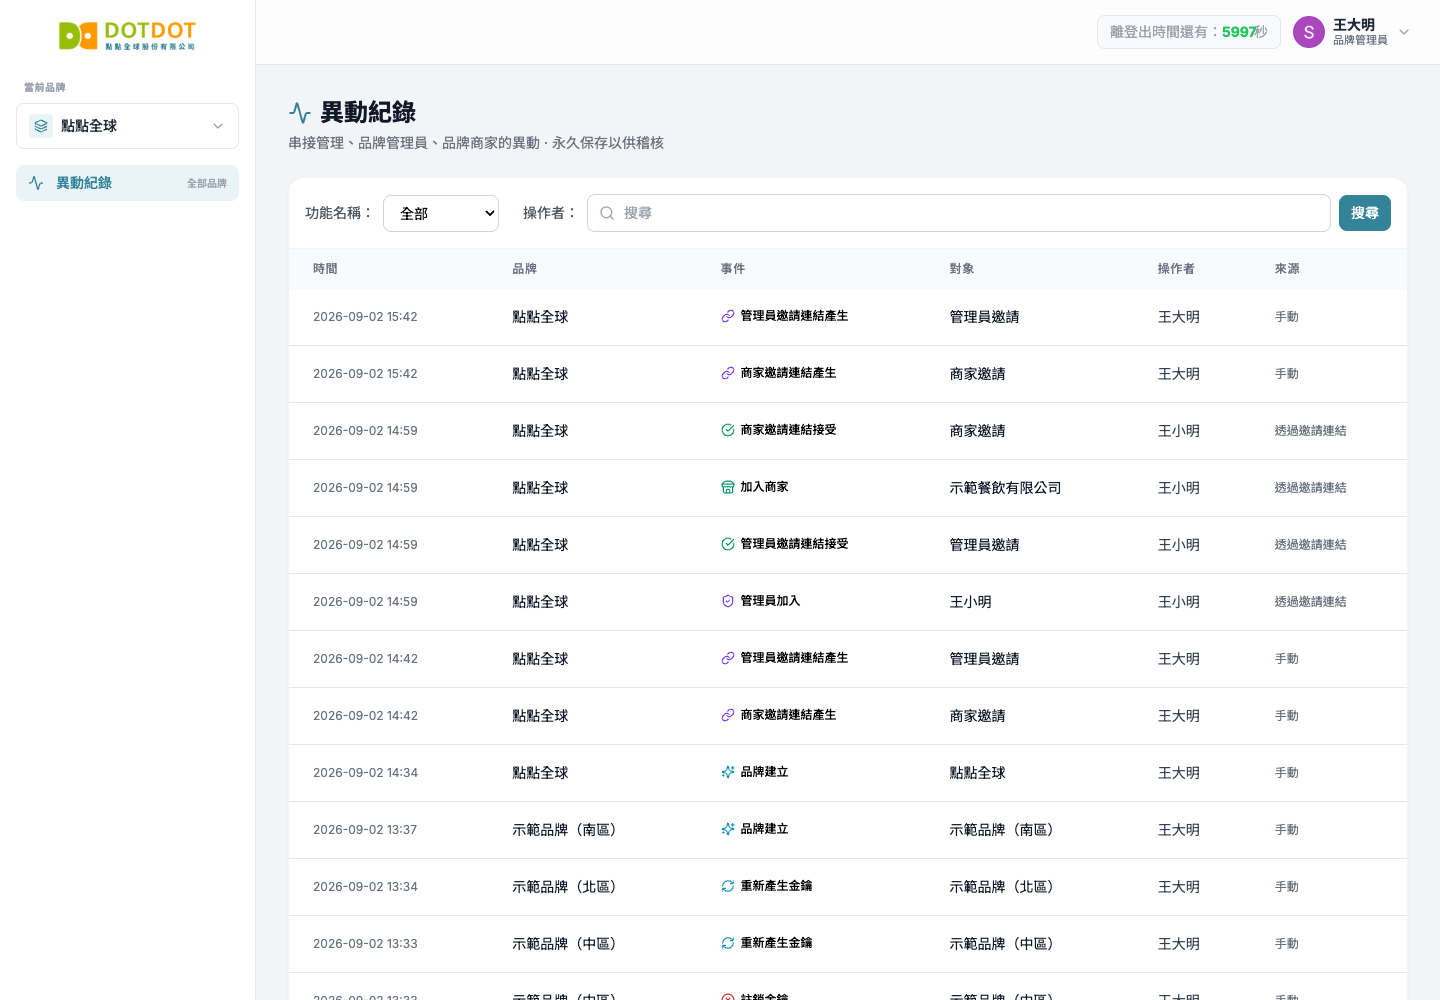Click the 時間 column header
This screenshot has width=1440, height=1000.
[x=325, y=269]
